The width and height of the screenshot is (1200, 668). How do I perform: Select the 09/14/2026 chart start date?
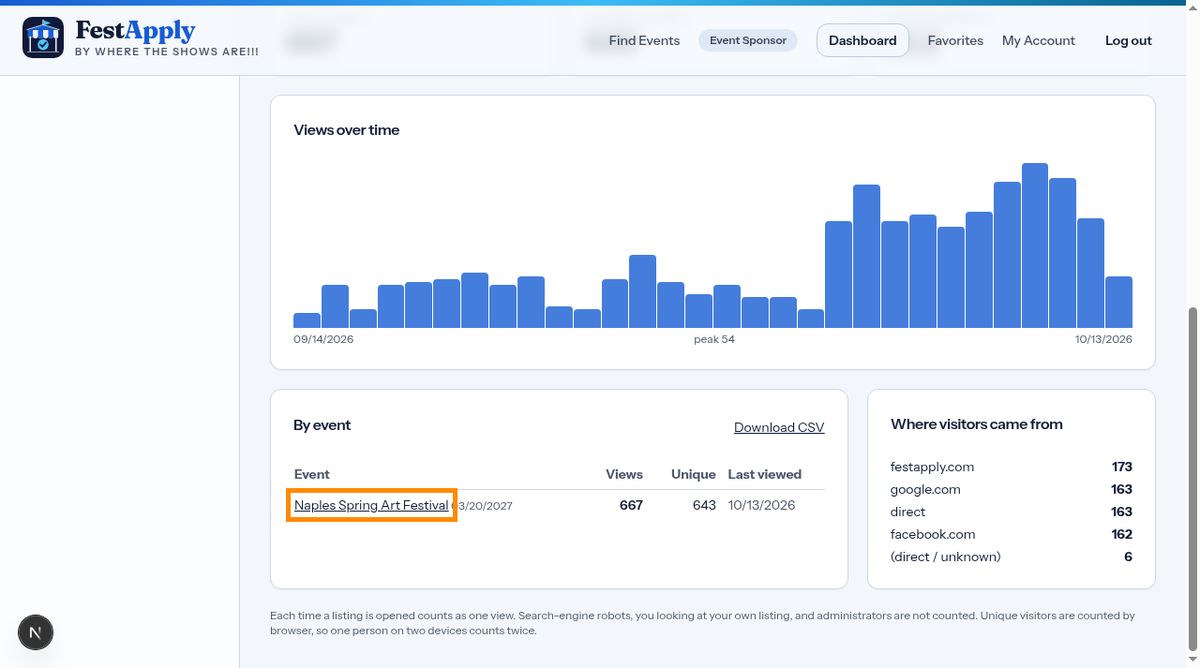(323, 339)
